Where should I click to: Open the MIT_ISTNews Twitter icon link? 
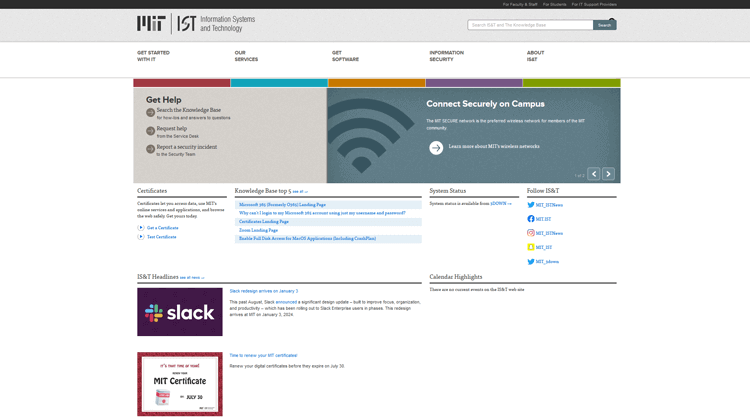tap(531, 205)
